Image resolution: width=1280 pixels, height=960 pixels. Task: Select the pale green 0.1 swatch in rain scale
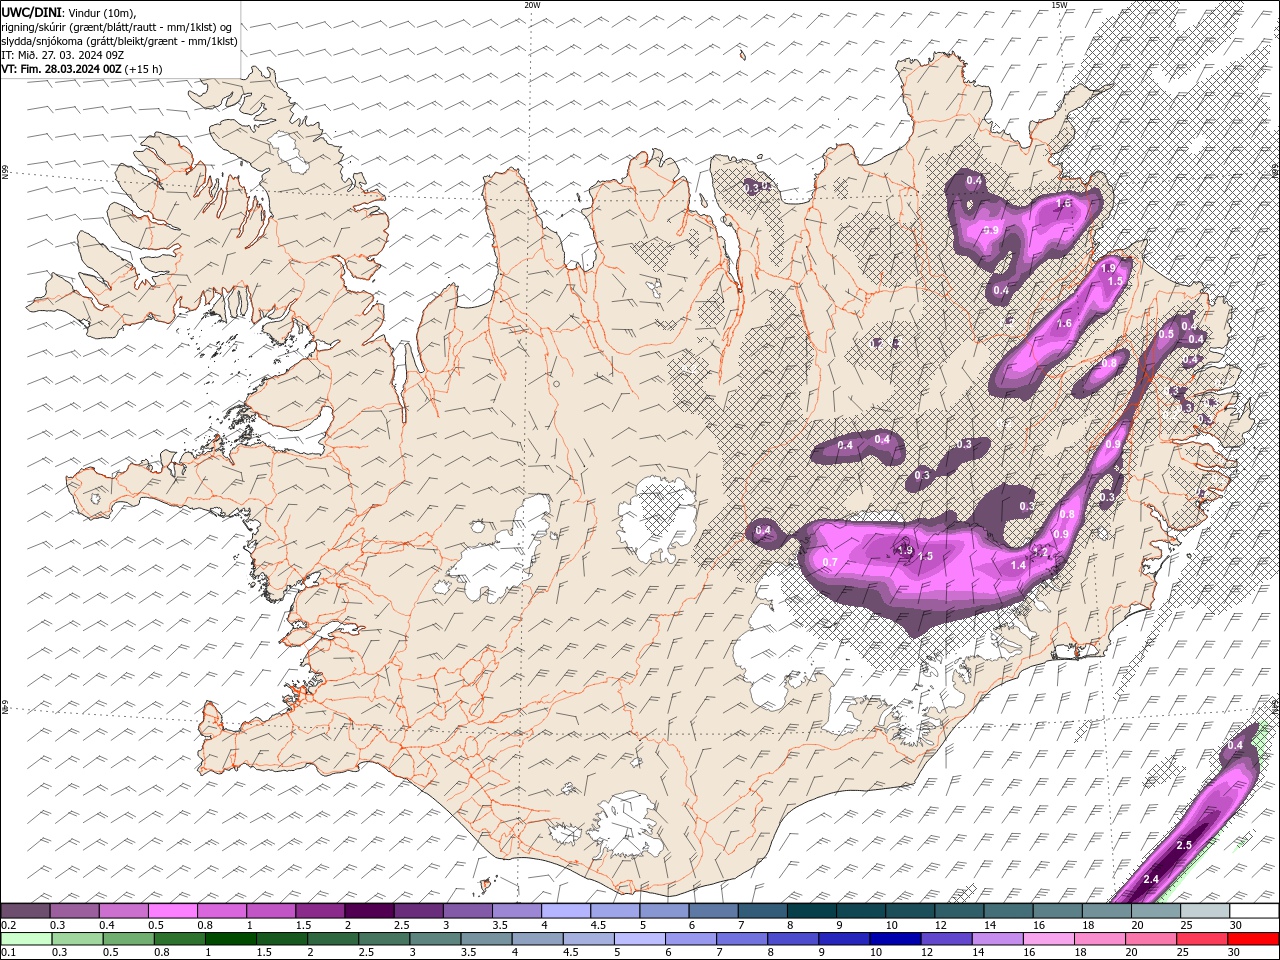[x=26, y=939]
